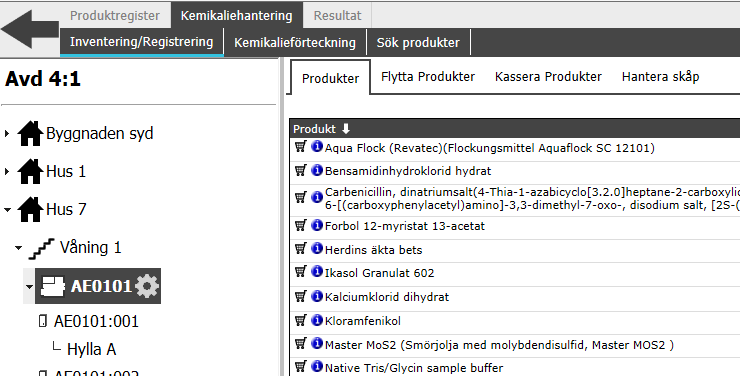Open info icon for Carbenicillin

(x=317, y=197)
